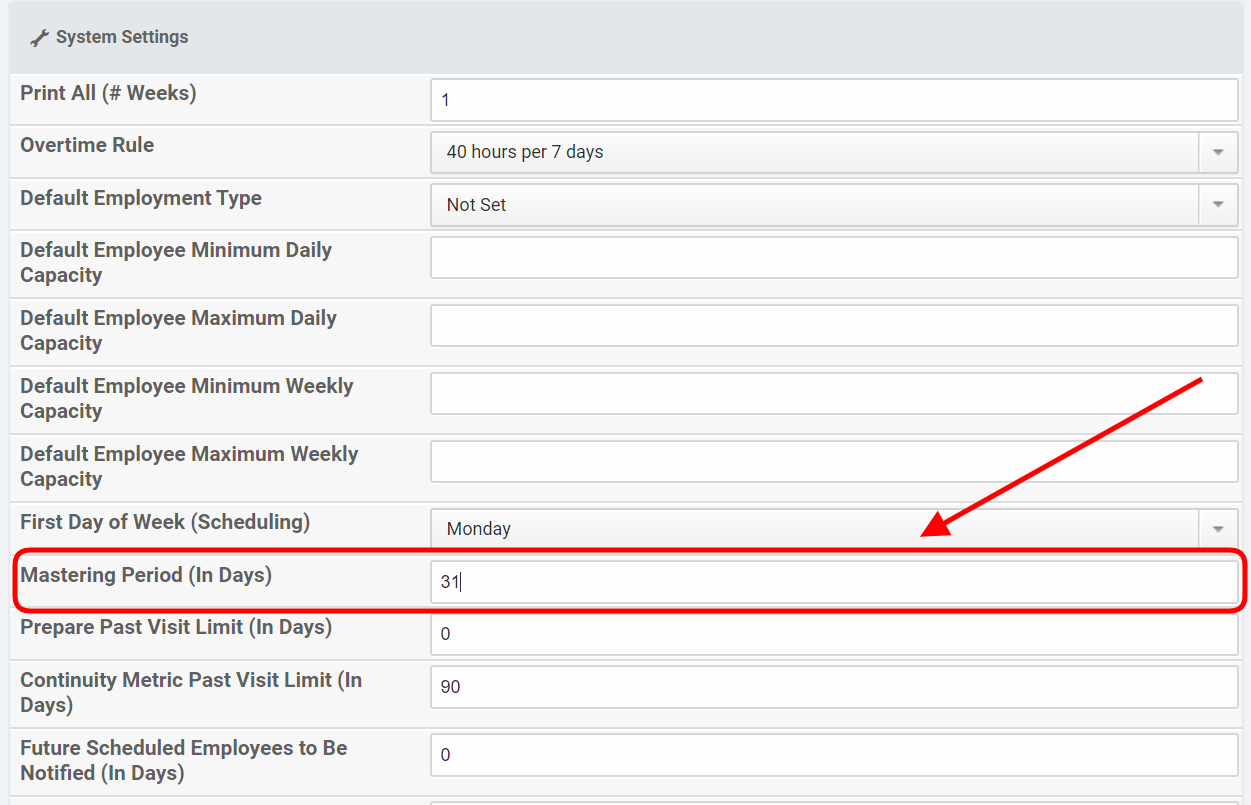The height and width of the screenshot is (805, 1251).
Task: Click the wrench icon beside System Settings
Action: (39, 38)
